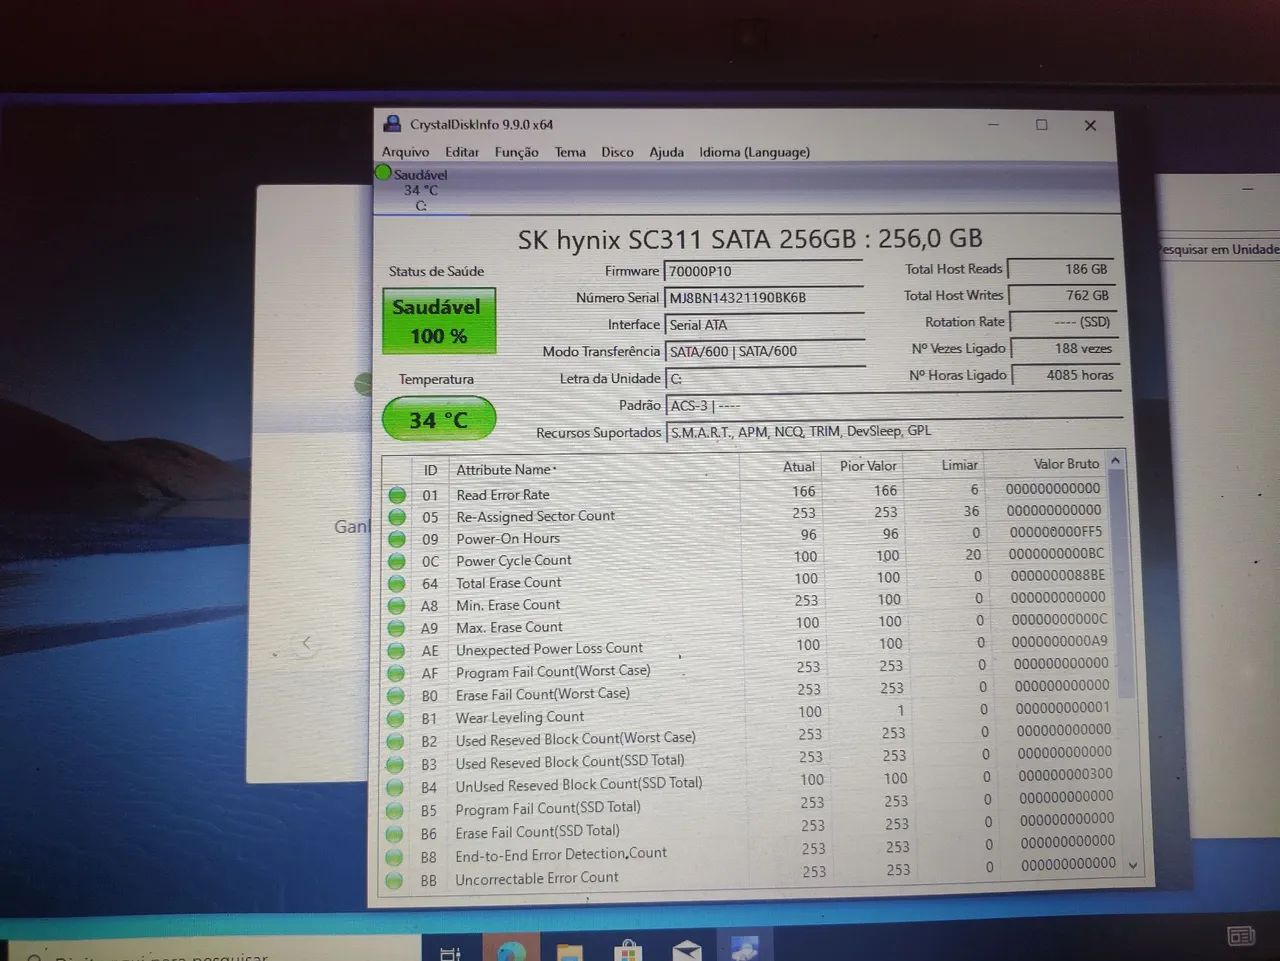The height and width of the screenshot is (961, 1280).
Task: Click the Pesquisar em Unidade search box behind
Action: [1218, 249]
